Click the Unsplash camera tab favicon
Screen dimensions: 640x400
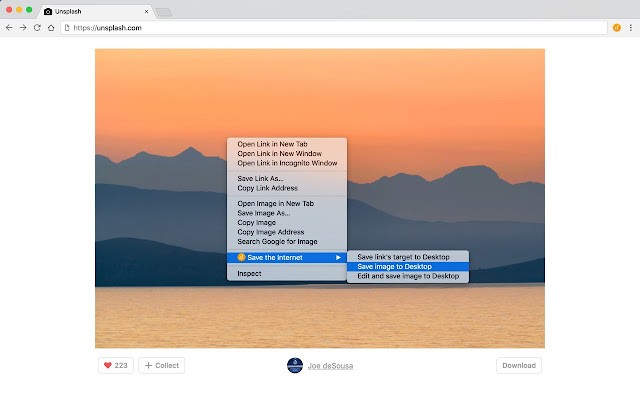(x=47, y=11)
